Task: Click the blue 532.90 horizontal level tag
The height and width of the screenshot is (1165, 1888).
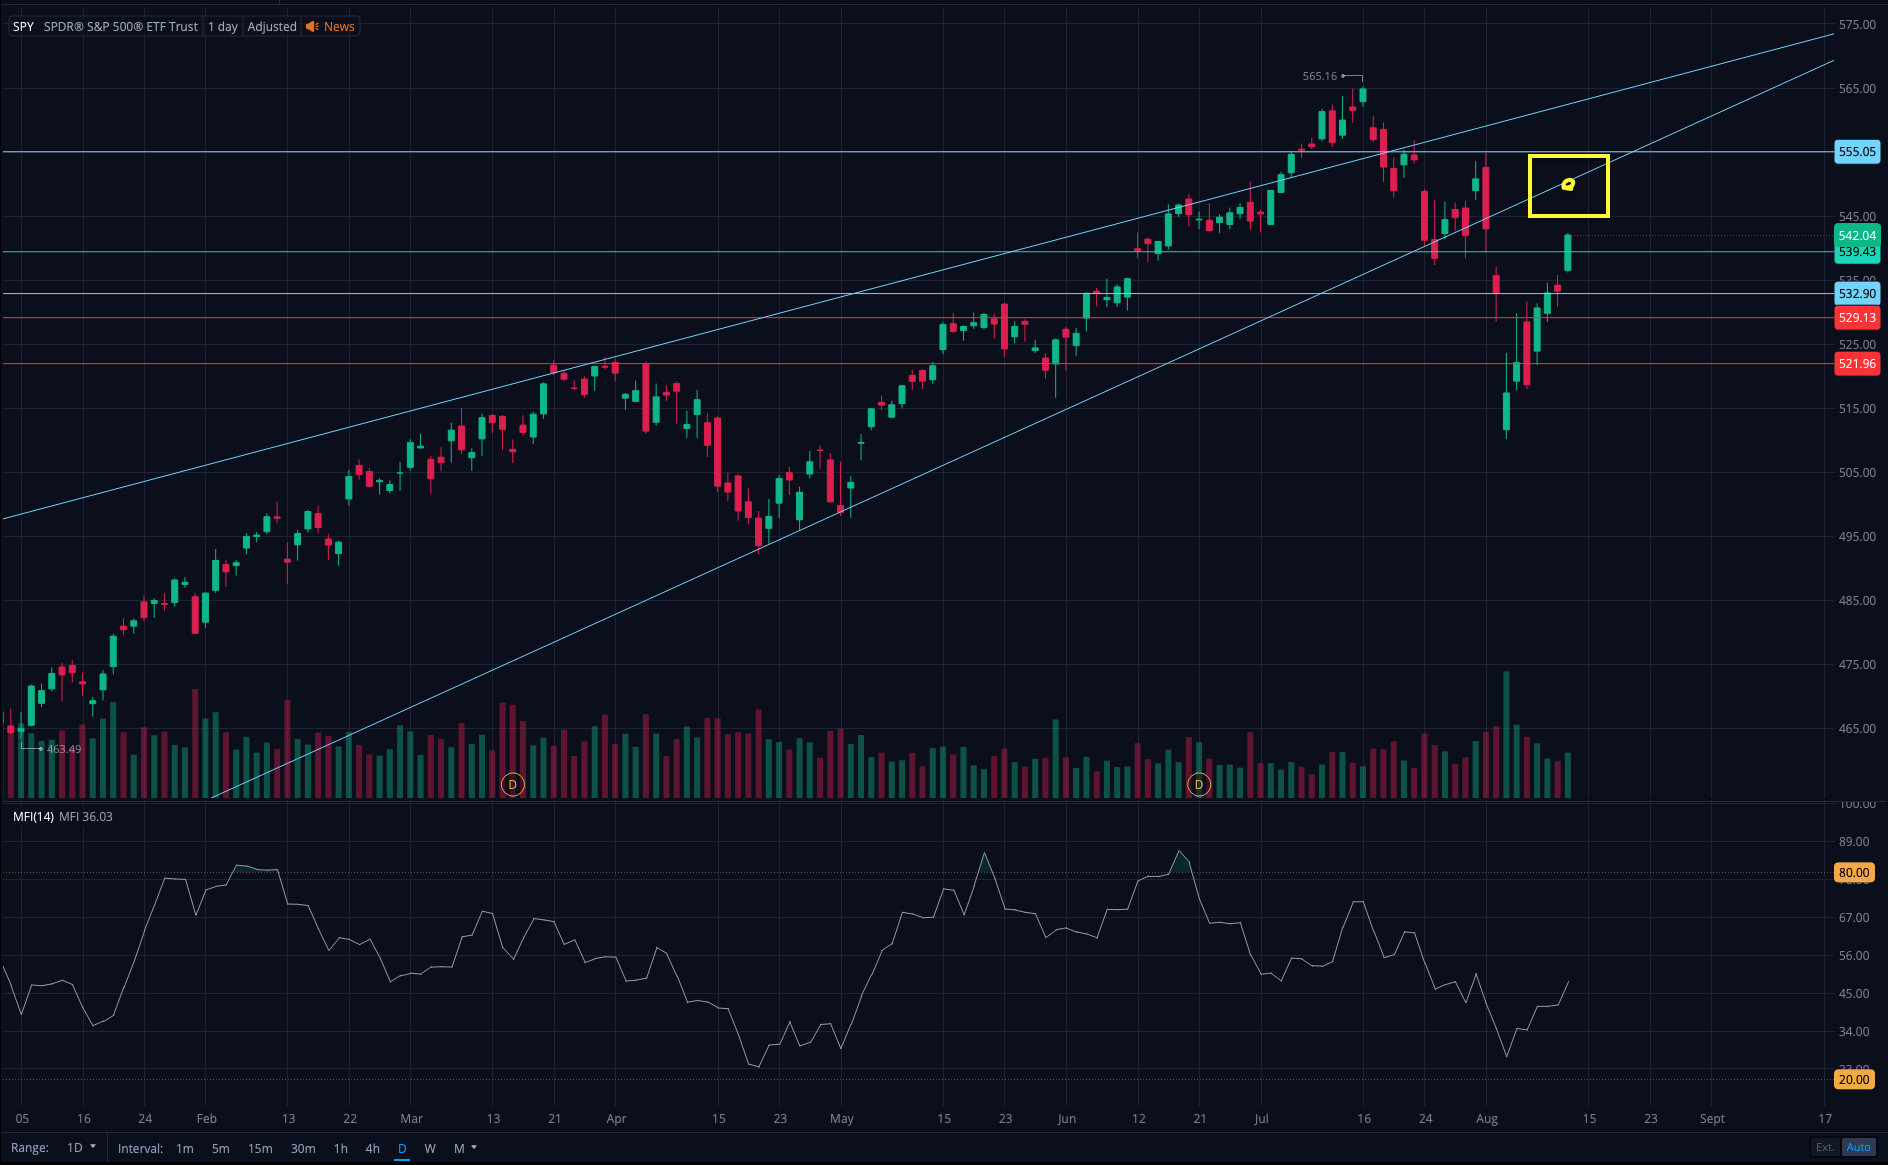Action: click(1856, 294)
